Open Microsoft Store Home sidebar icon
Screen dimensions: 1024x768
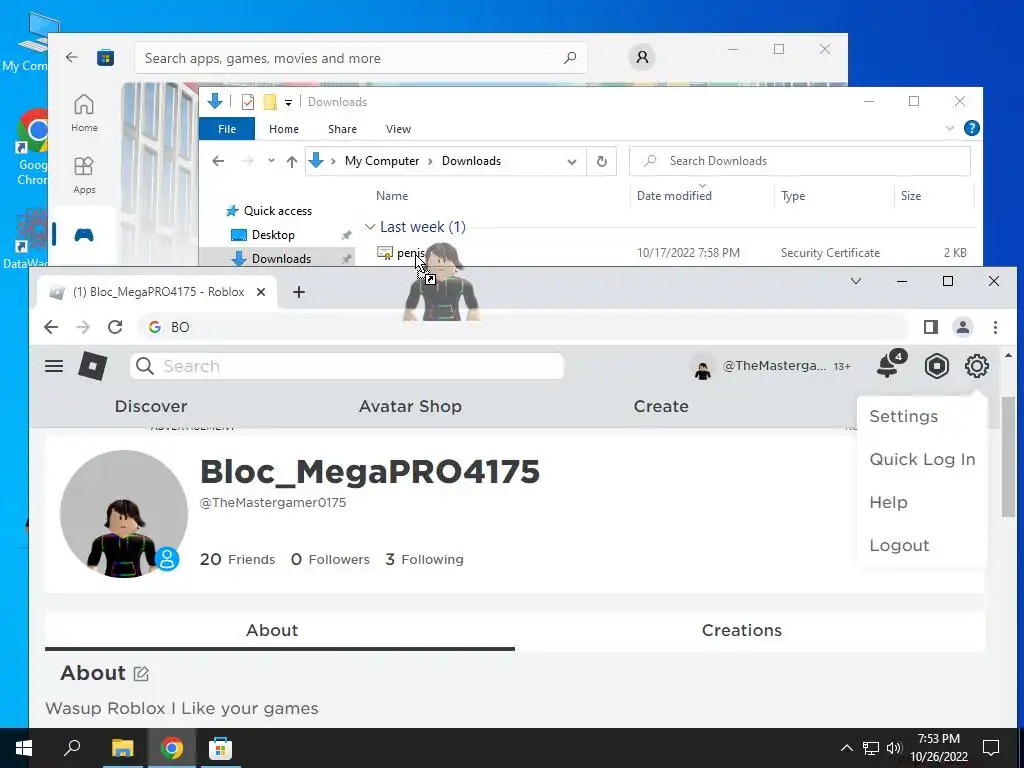click(x=84, y=113)
